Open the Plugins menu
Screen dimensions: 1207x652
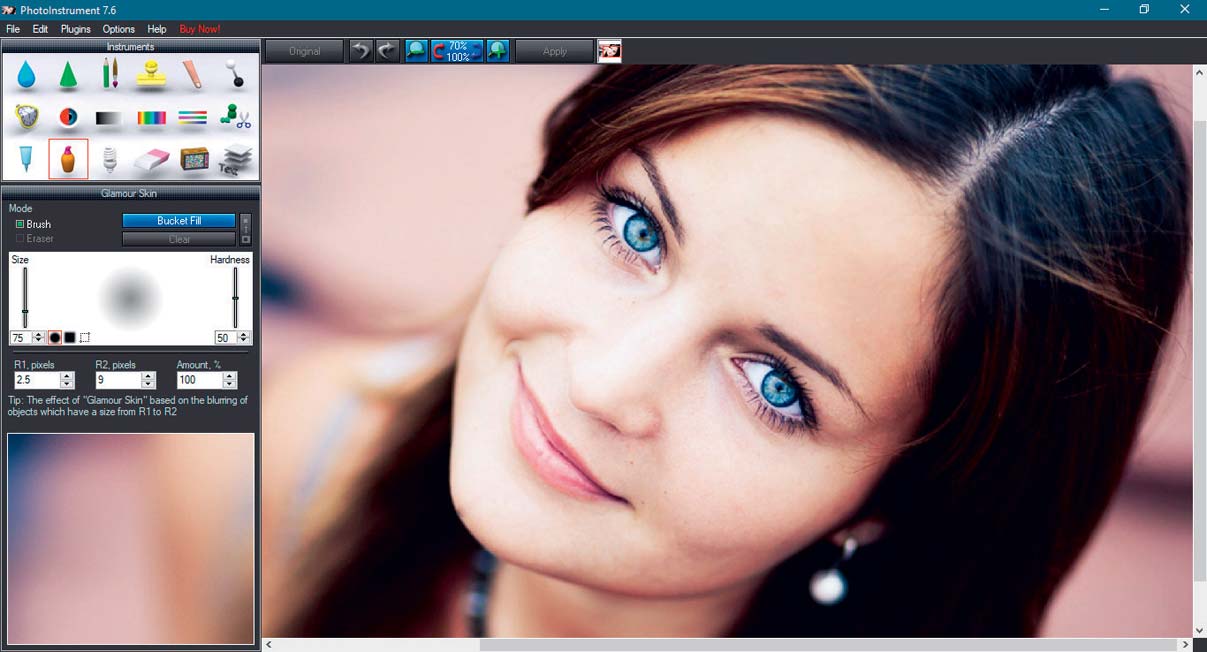[76, 29]
